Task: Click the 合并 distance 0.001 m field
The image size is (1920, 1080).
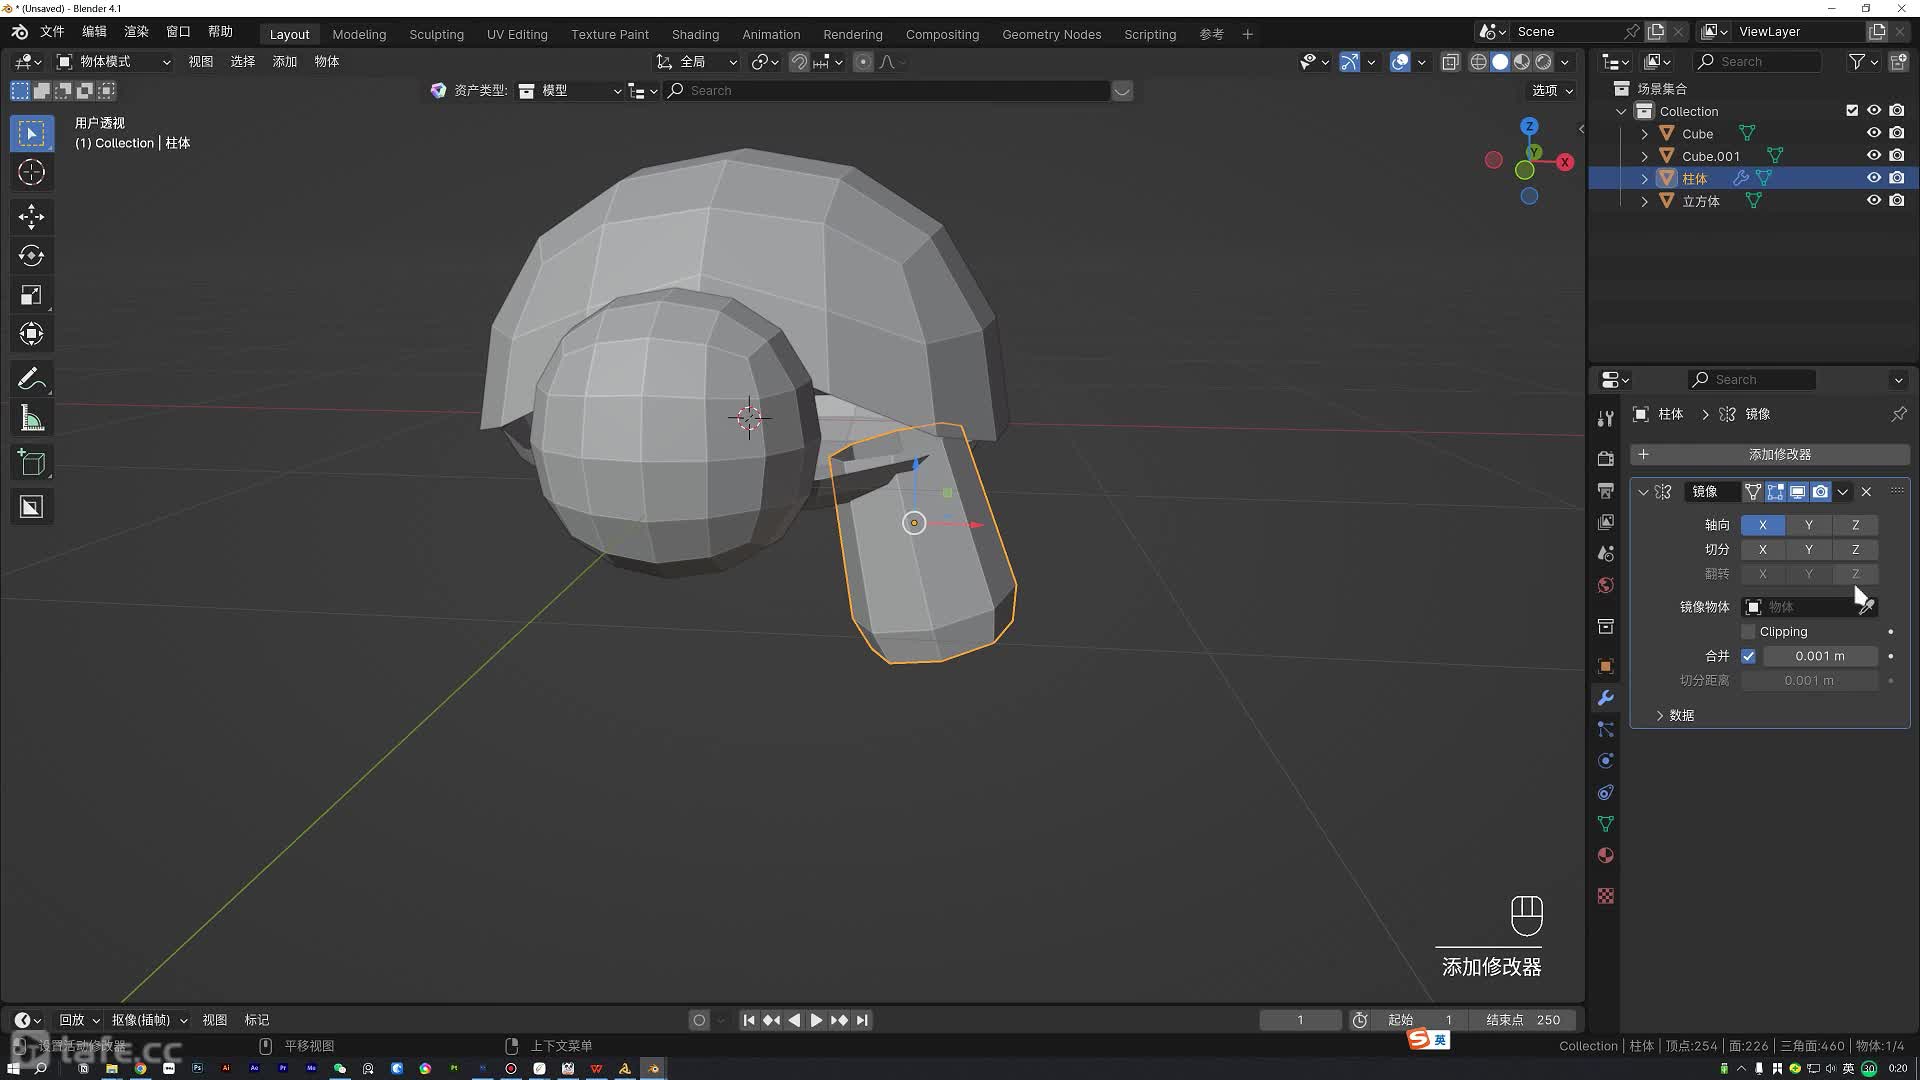Action: pyautogui.click(x=1819, y=656)
